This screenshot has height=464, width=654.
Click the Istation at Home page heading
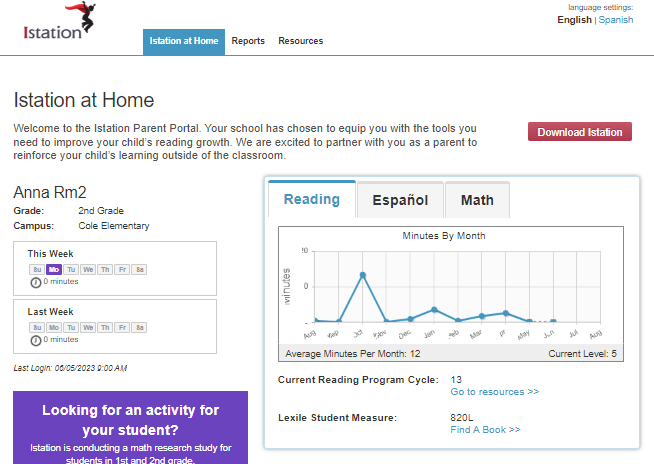click(84, 100)
